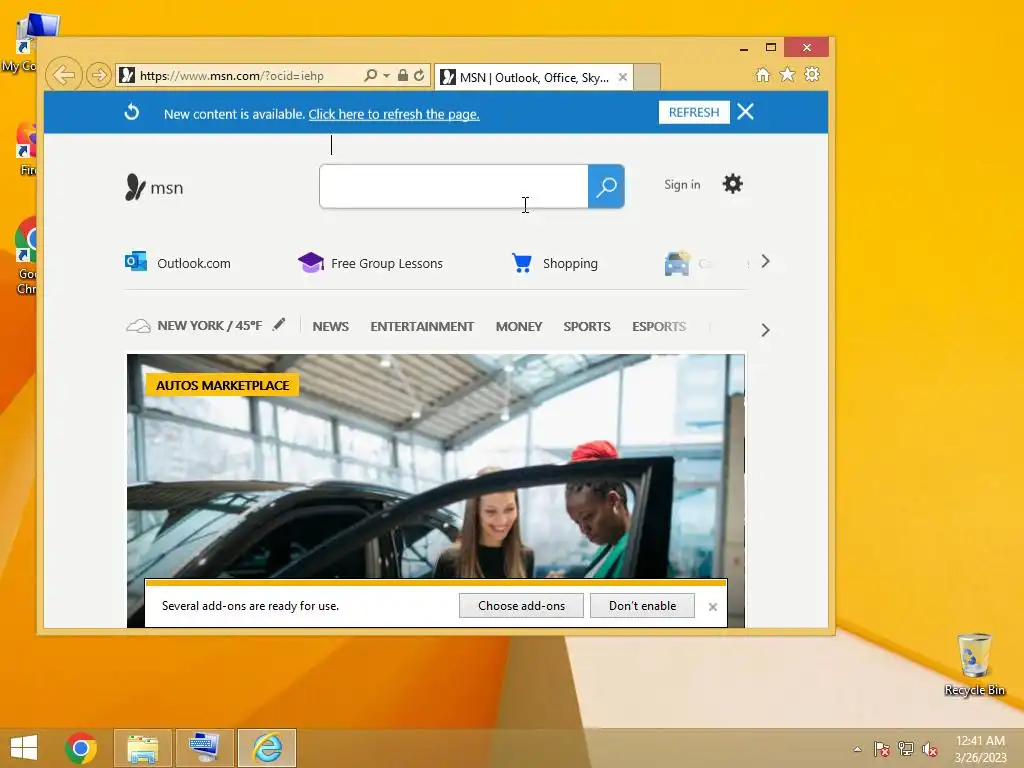Expand more shortcuts with right chevron
The height and width of the screenshot is (768, 1024).
tap(765, 262)
